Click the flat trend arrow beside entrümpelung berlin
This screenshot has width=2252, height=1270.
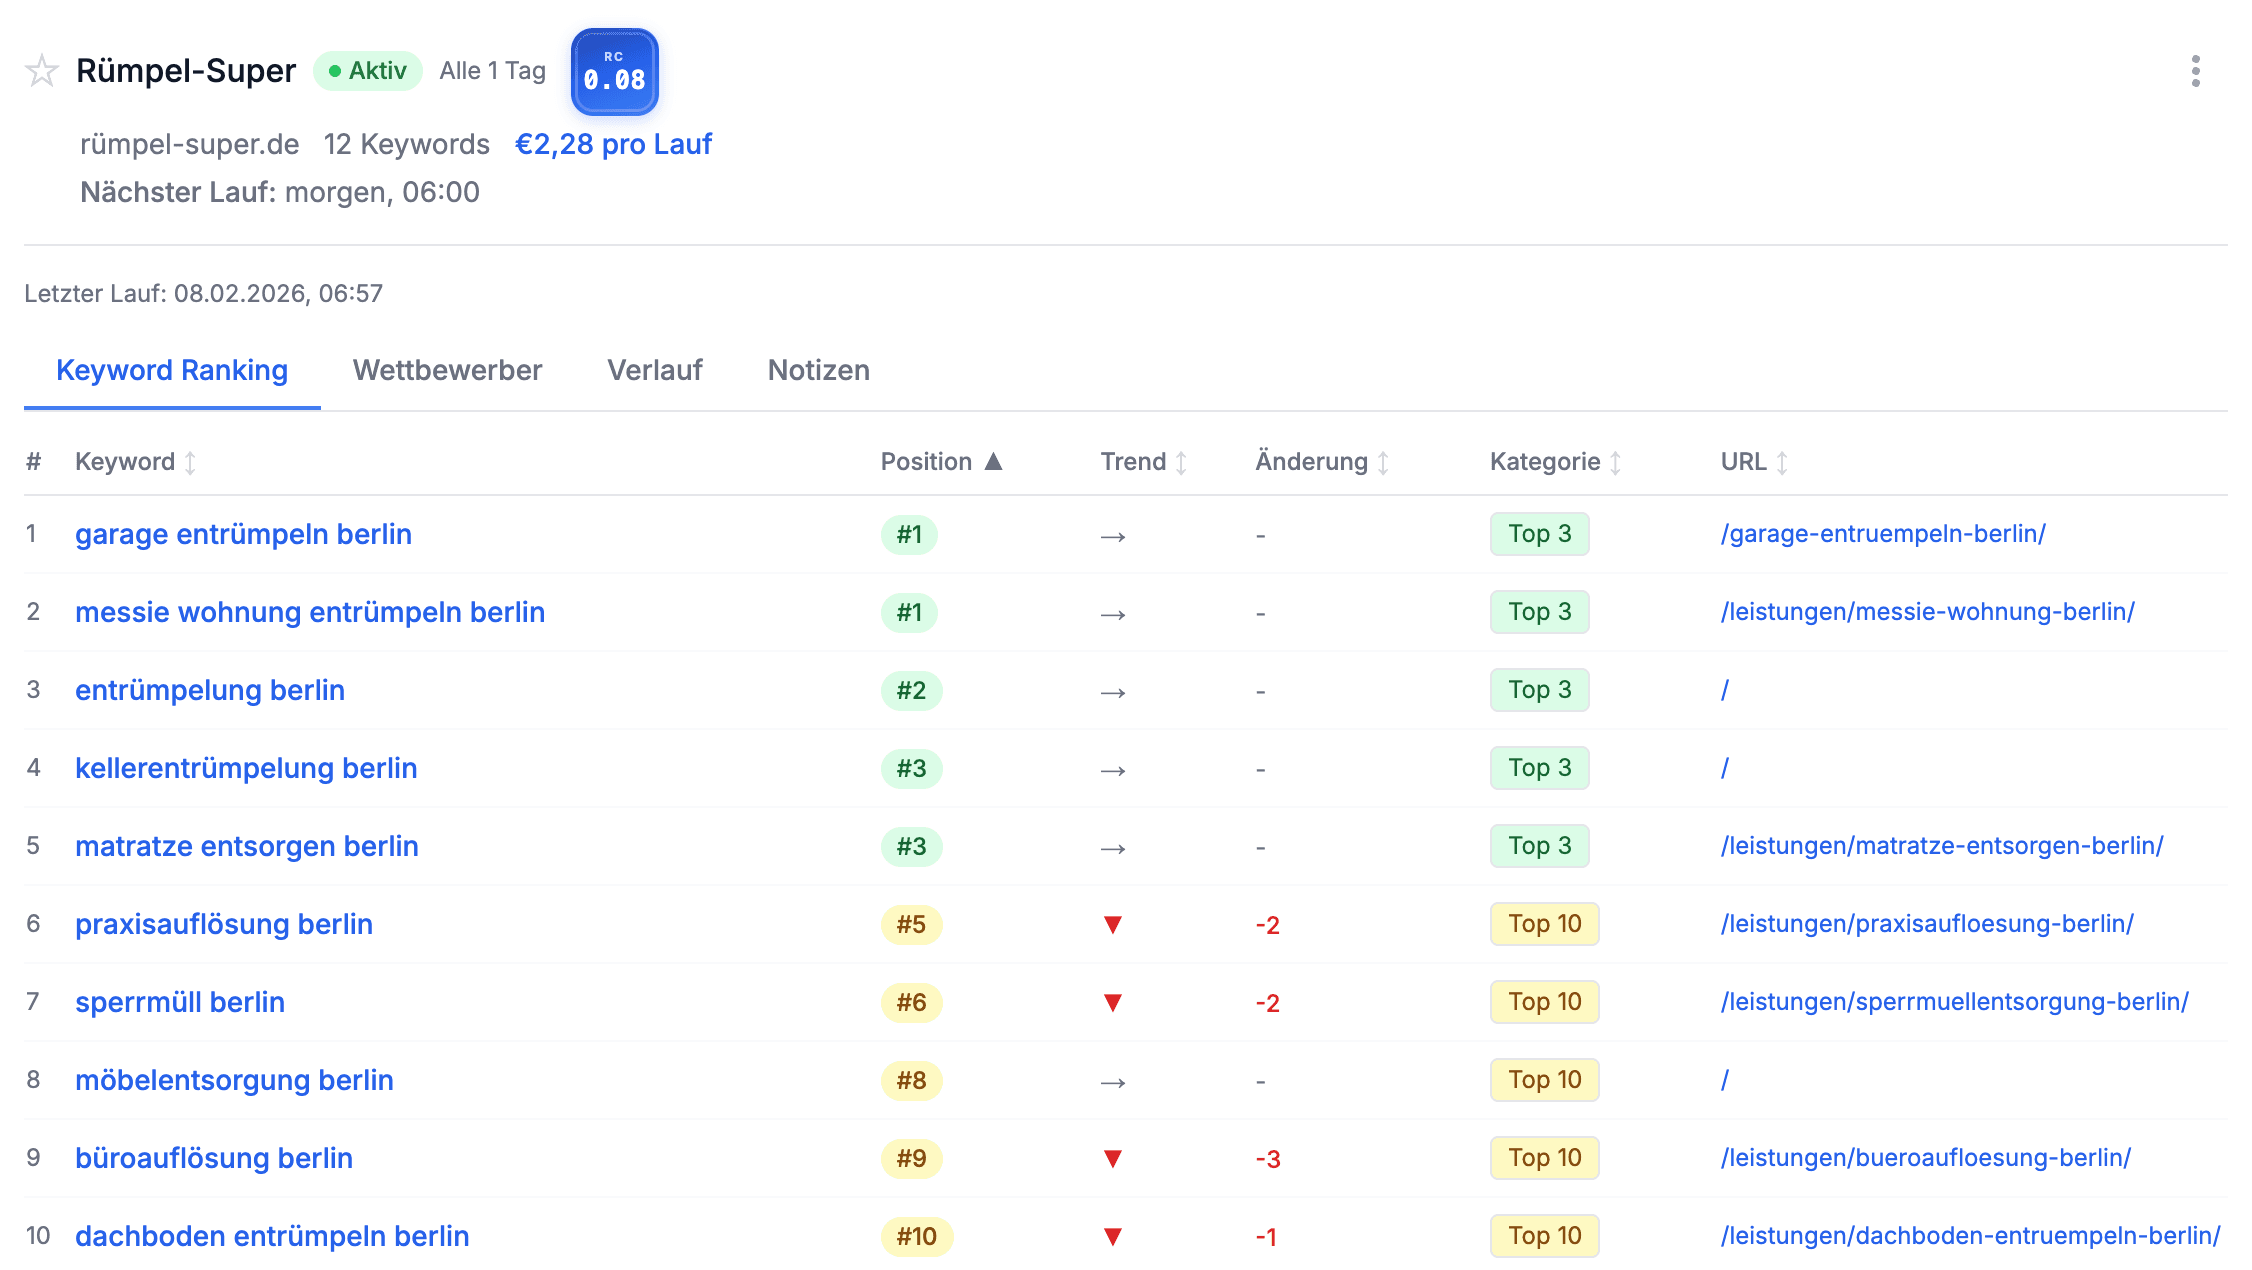1113,690
